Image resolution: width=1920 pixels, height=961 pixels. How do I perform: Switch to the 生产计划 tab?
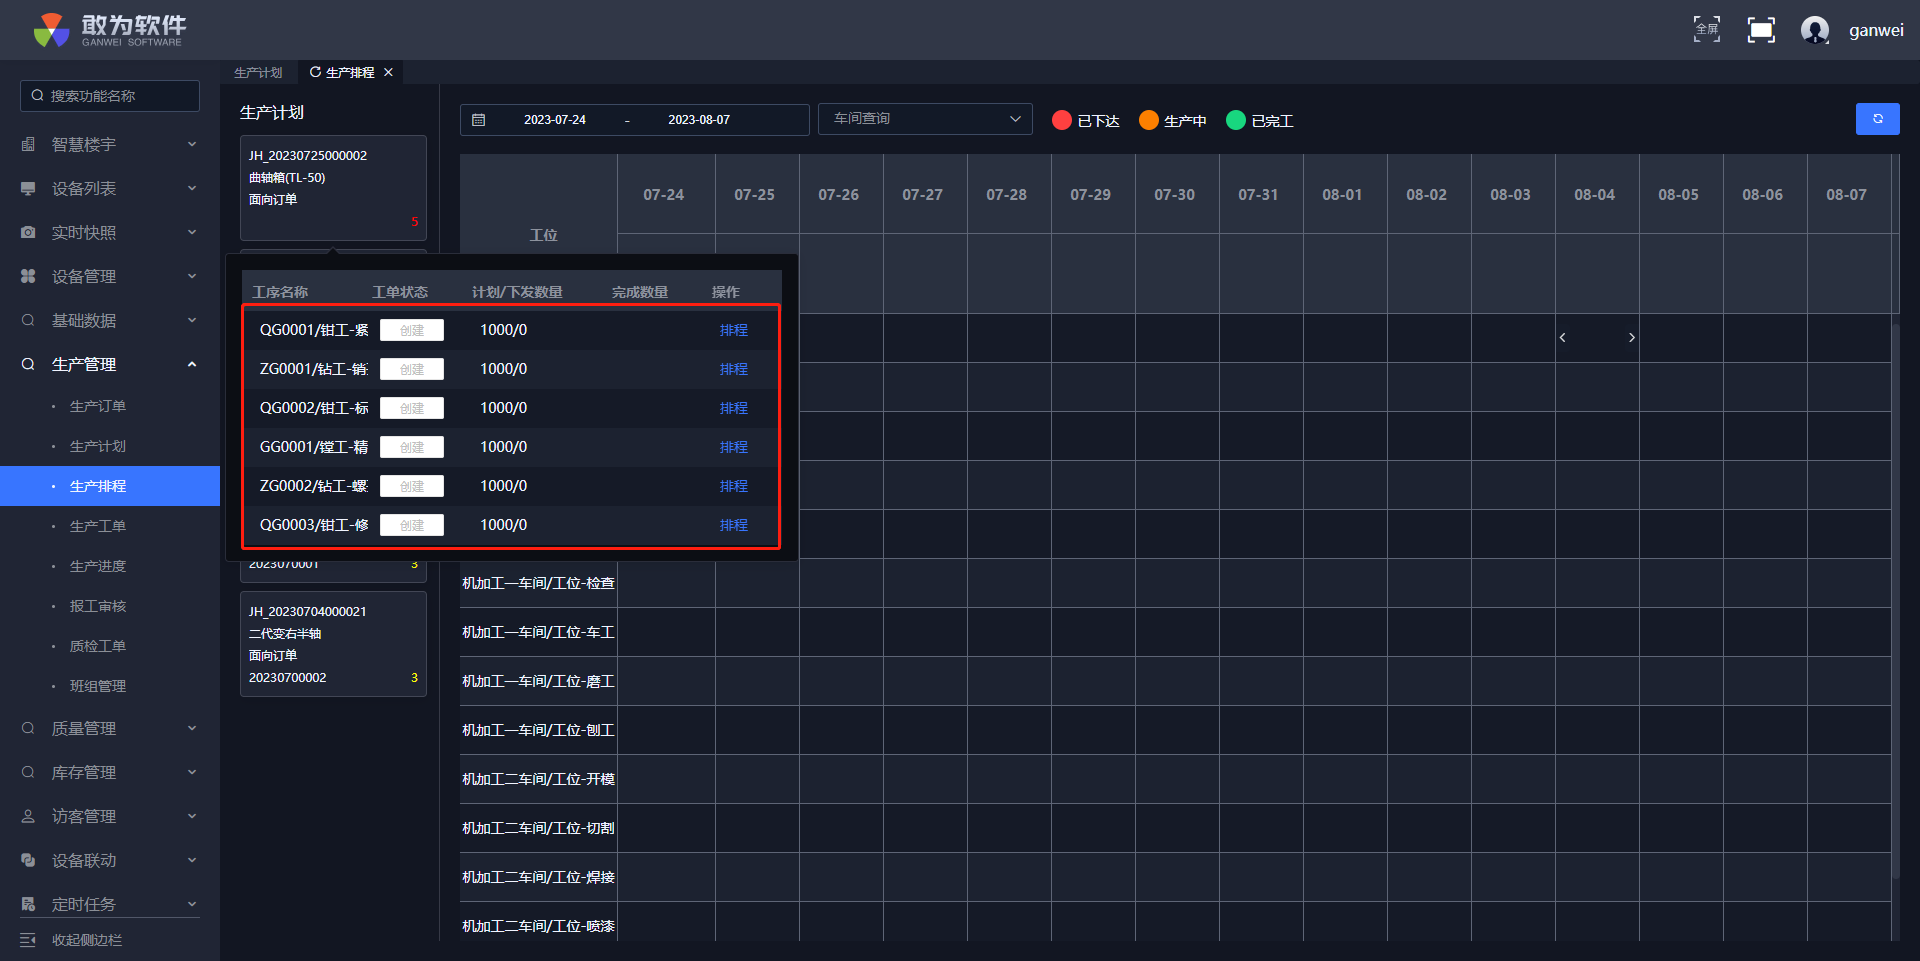tap(258, 73)
